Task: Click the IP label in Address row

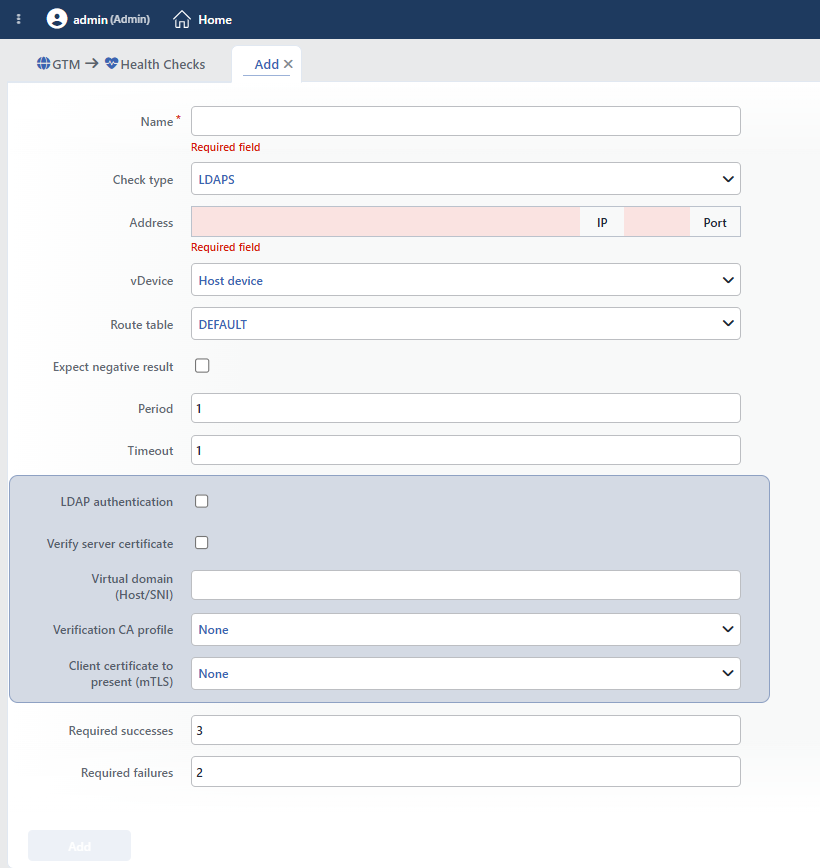Action: pos(602,223)
